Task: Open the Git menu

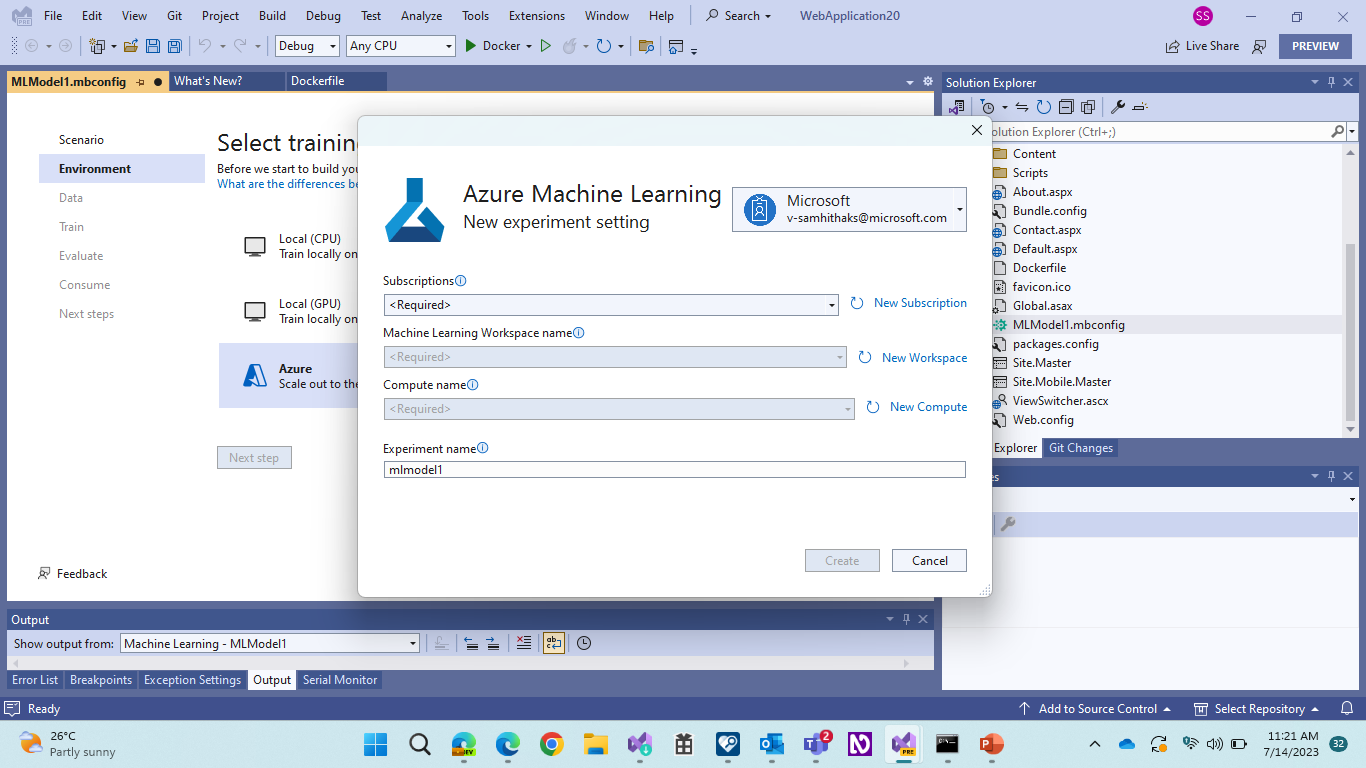Action: pyautogui.click(x=174, y=15)
